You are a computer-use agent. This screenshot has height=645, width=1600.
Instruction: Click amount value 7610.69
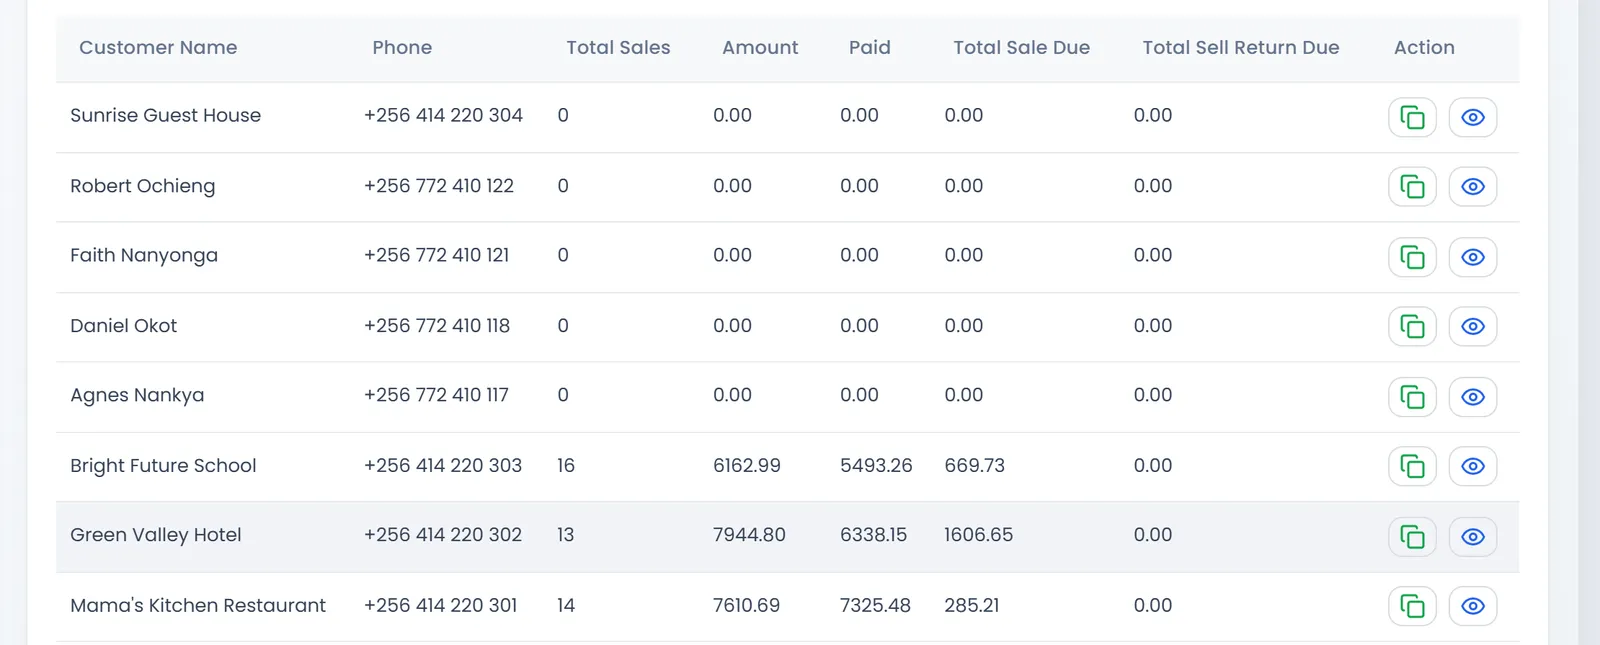click(x=746, y=606)
